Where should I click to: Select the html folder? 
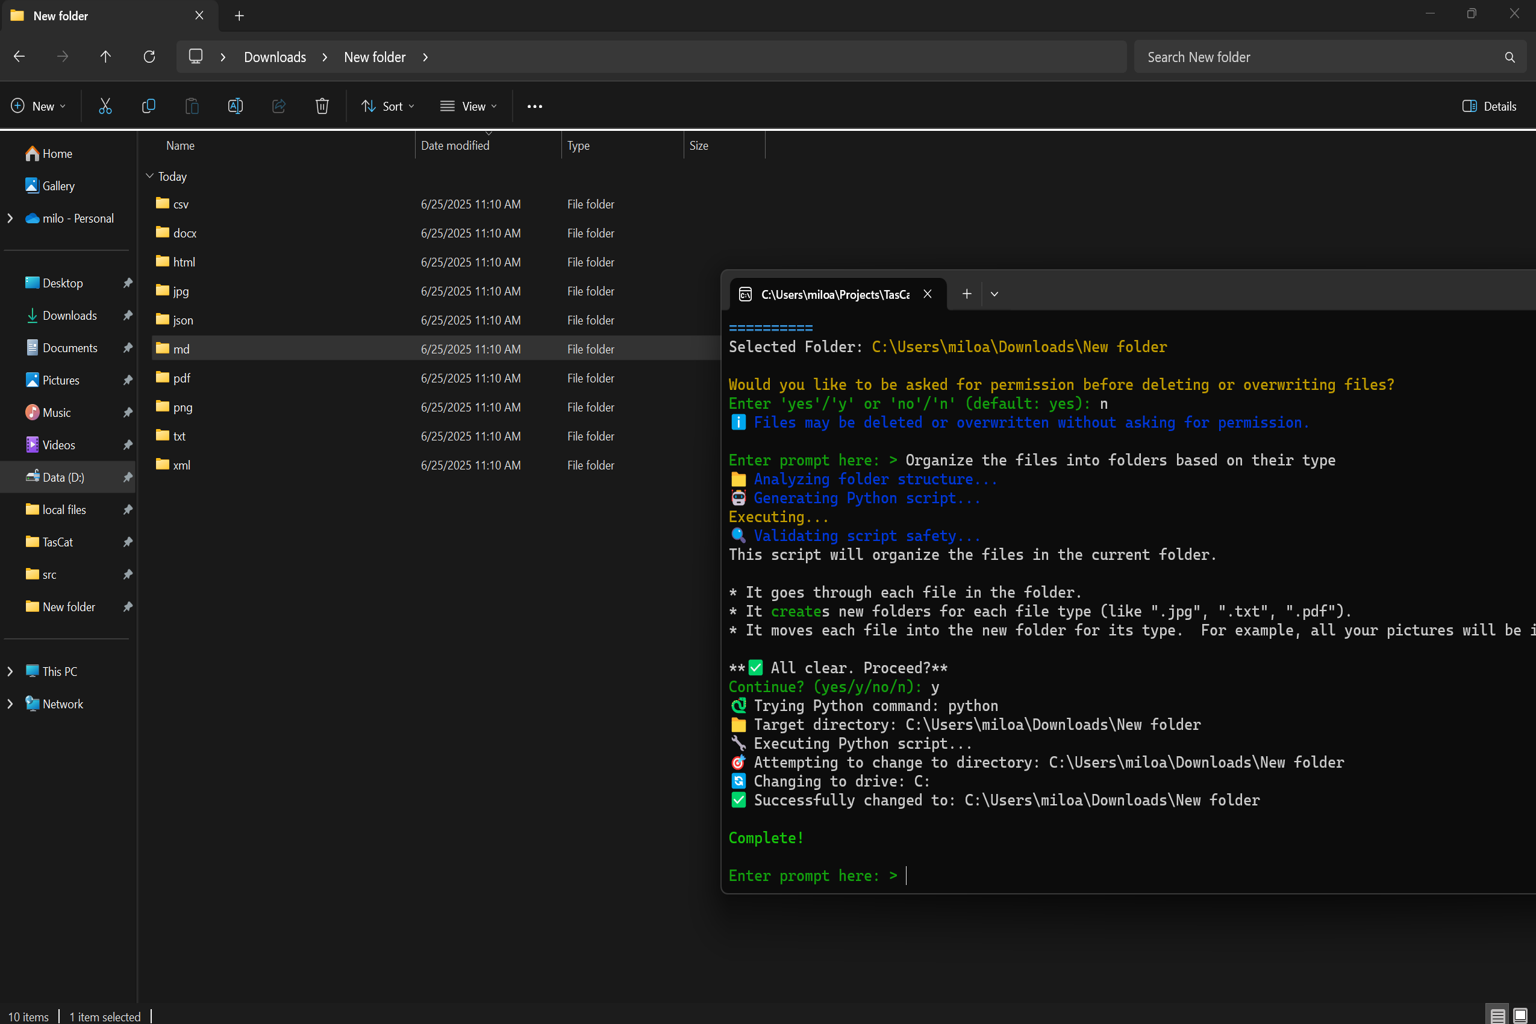pos(183,262)
